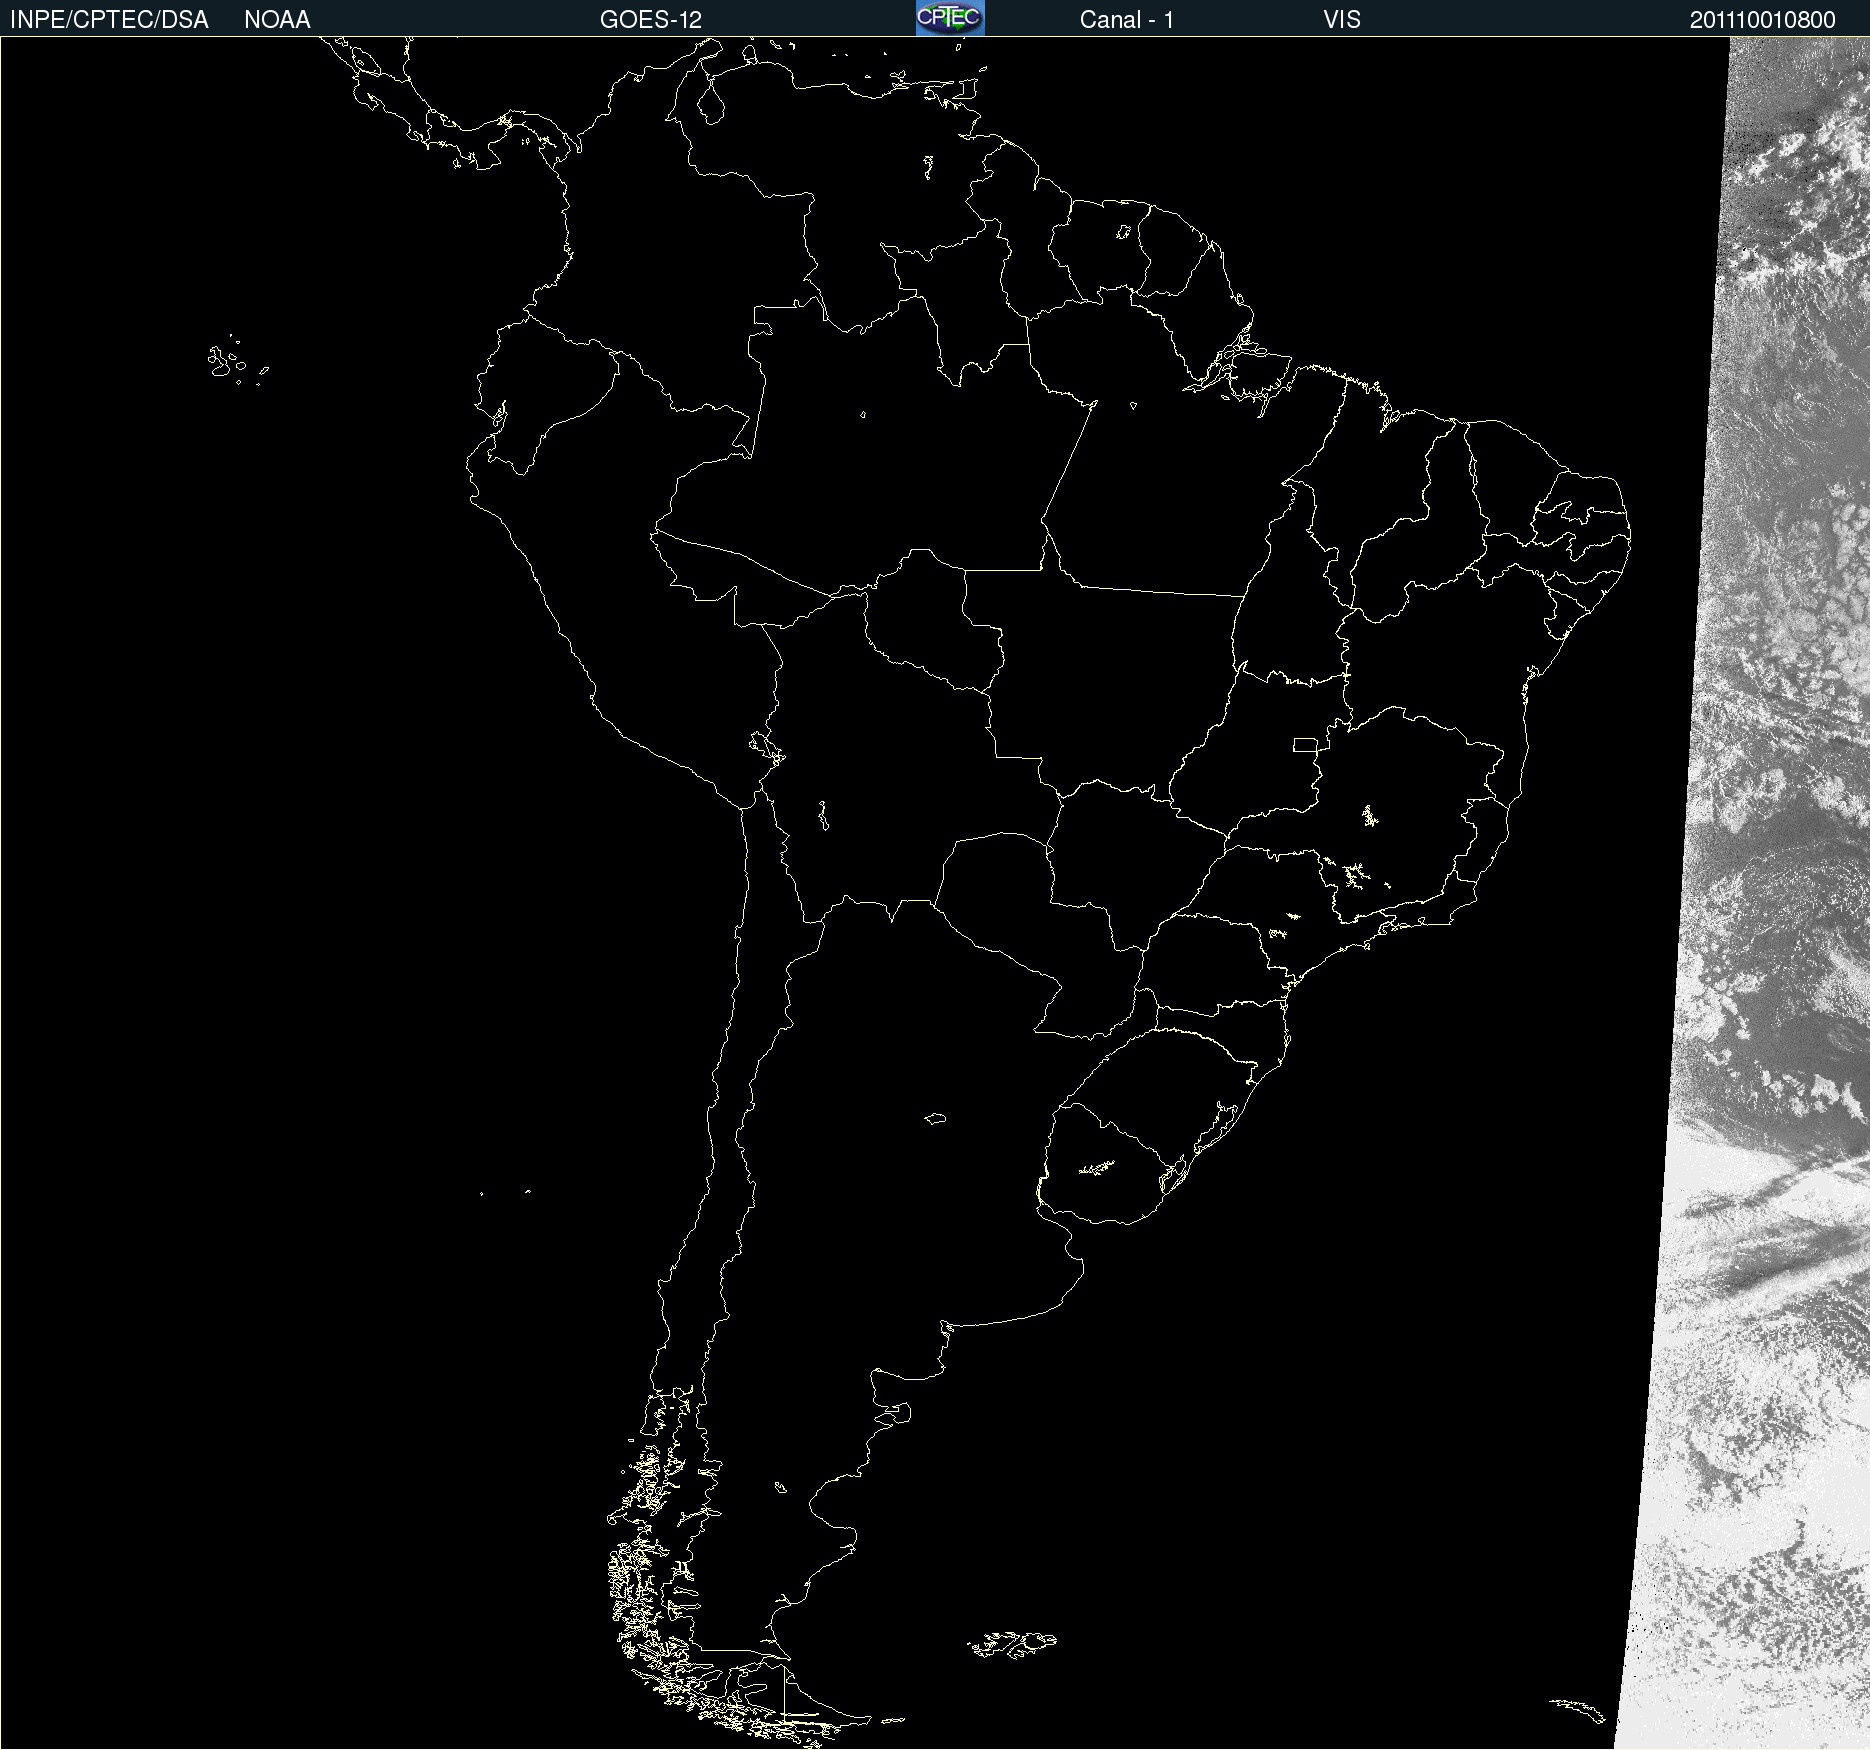Click the NOAA label in the header
Screen dimensions: 1870x1750
(277, 20)
